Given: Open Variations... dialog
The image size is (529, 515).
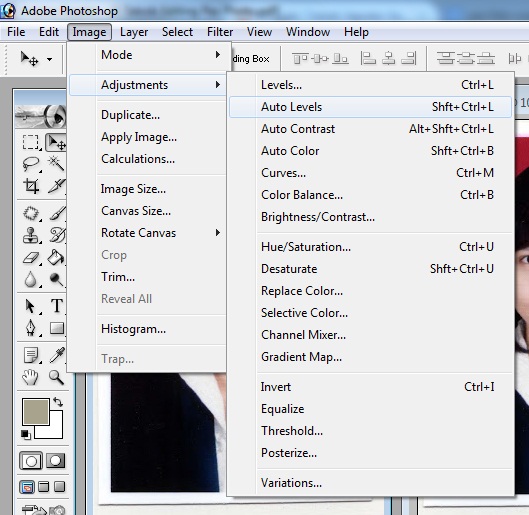Looking at the screenshot, I should coord(370,483).
